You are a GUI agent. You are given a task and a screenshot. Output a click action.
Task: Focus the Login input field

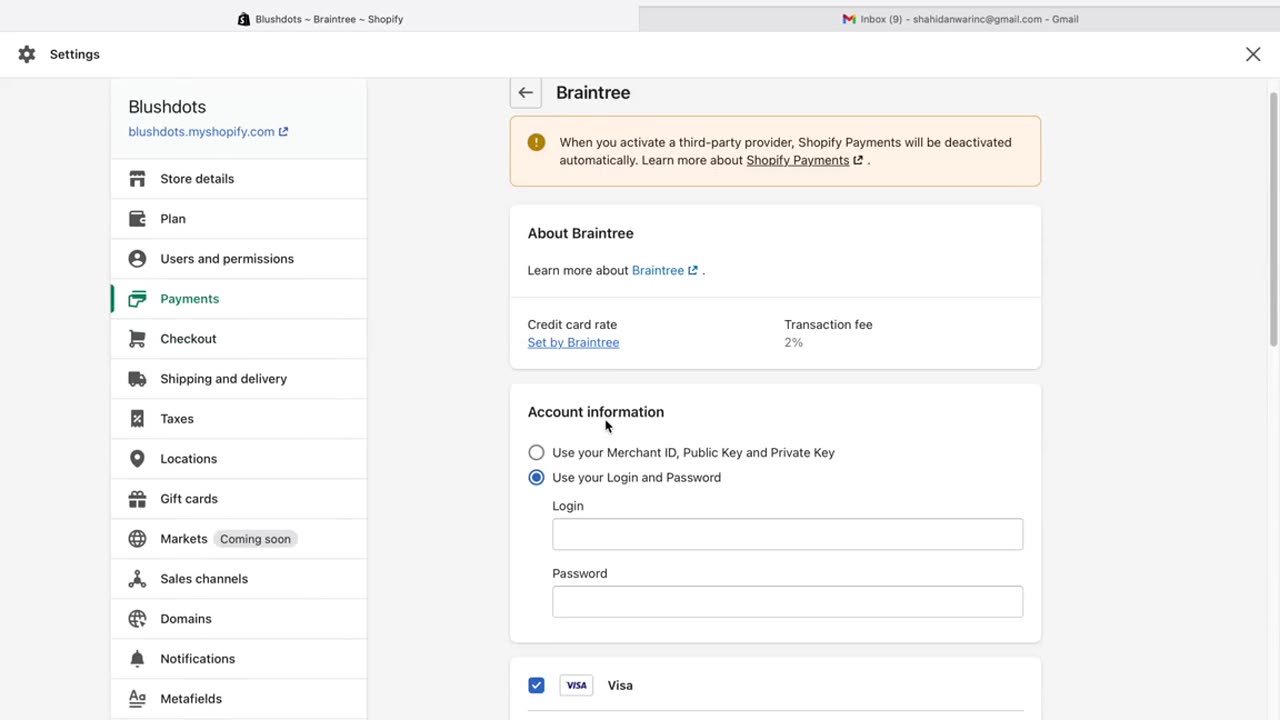point(787,534)
